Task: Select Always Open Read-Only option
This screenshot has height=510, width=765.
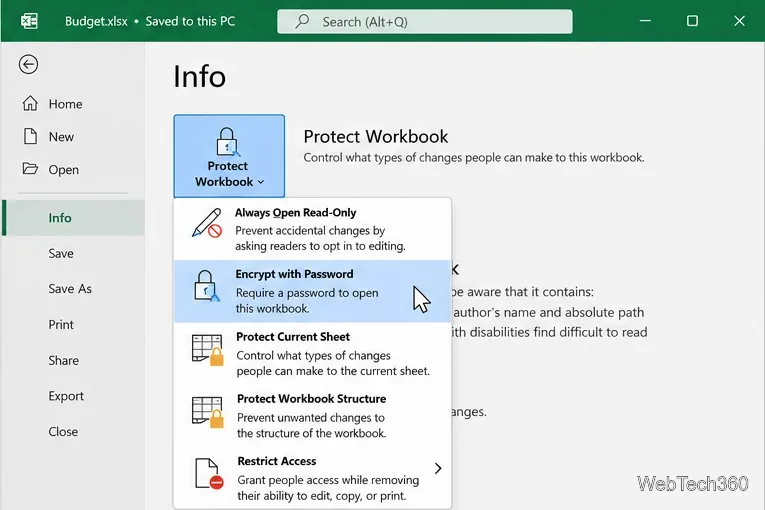Action: click(x=312, y=229)
